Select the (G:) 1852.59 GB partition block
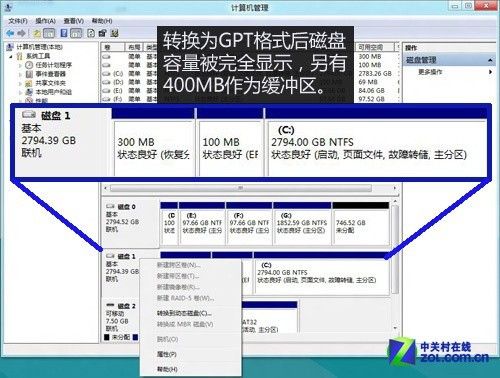The image size is (500, 378). click(302, 223)
